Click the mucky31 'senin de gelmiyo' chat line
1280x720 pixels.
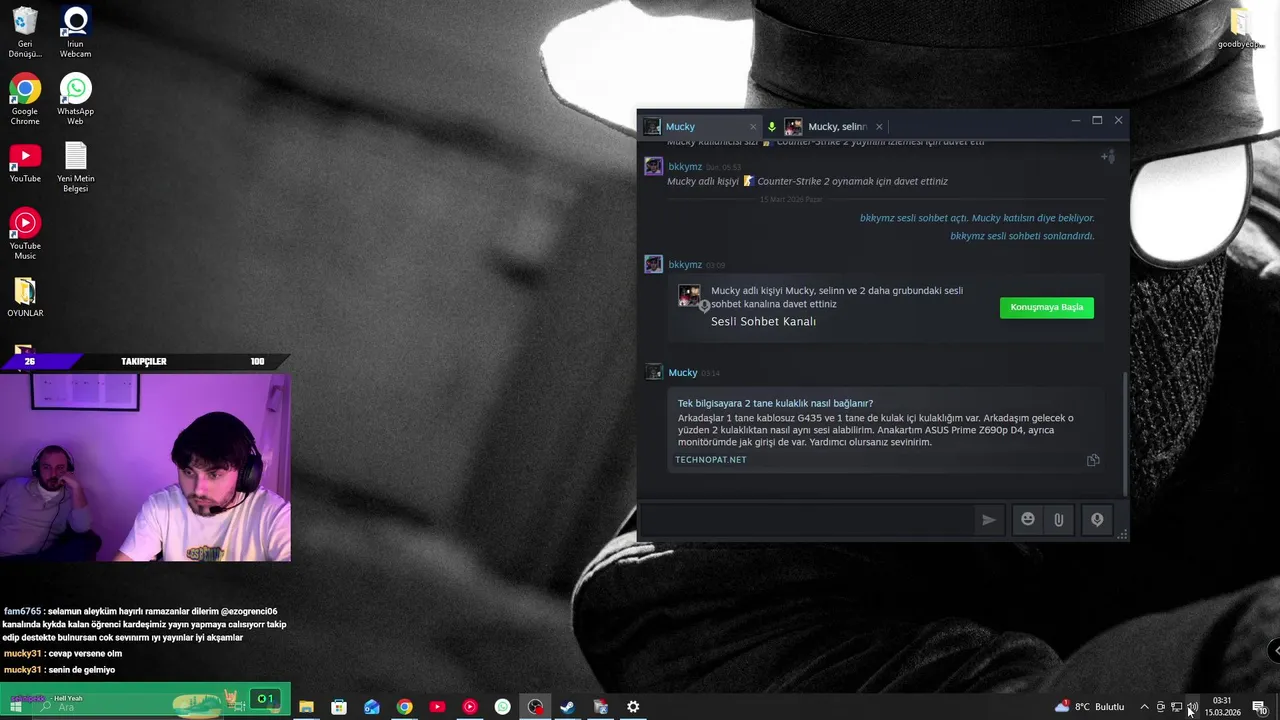[x=59, y=670]
